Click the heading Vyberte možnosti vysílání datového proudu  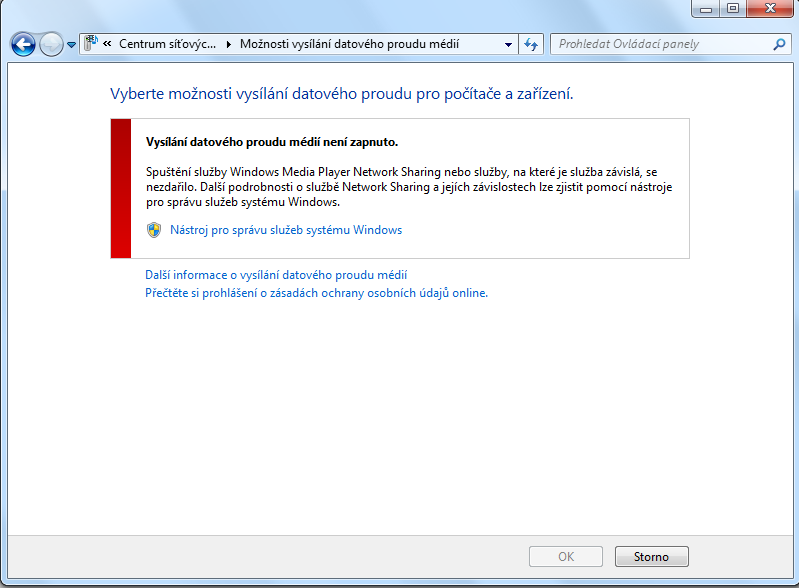coord(341,94)
